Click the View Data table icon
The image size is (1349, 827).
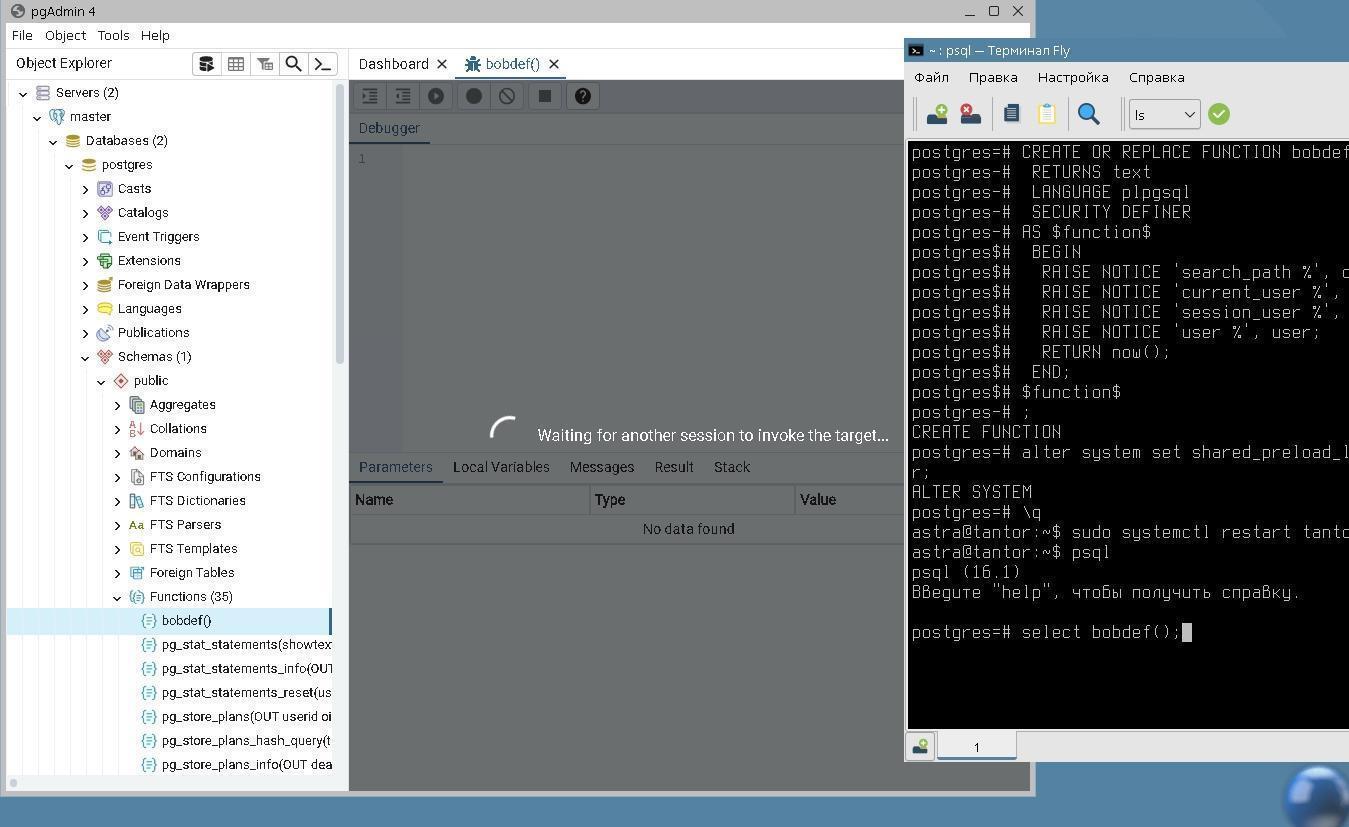click(x=236, y=64)
